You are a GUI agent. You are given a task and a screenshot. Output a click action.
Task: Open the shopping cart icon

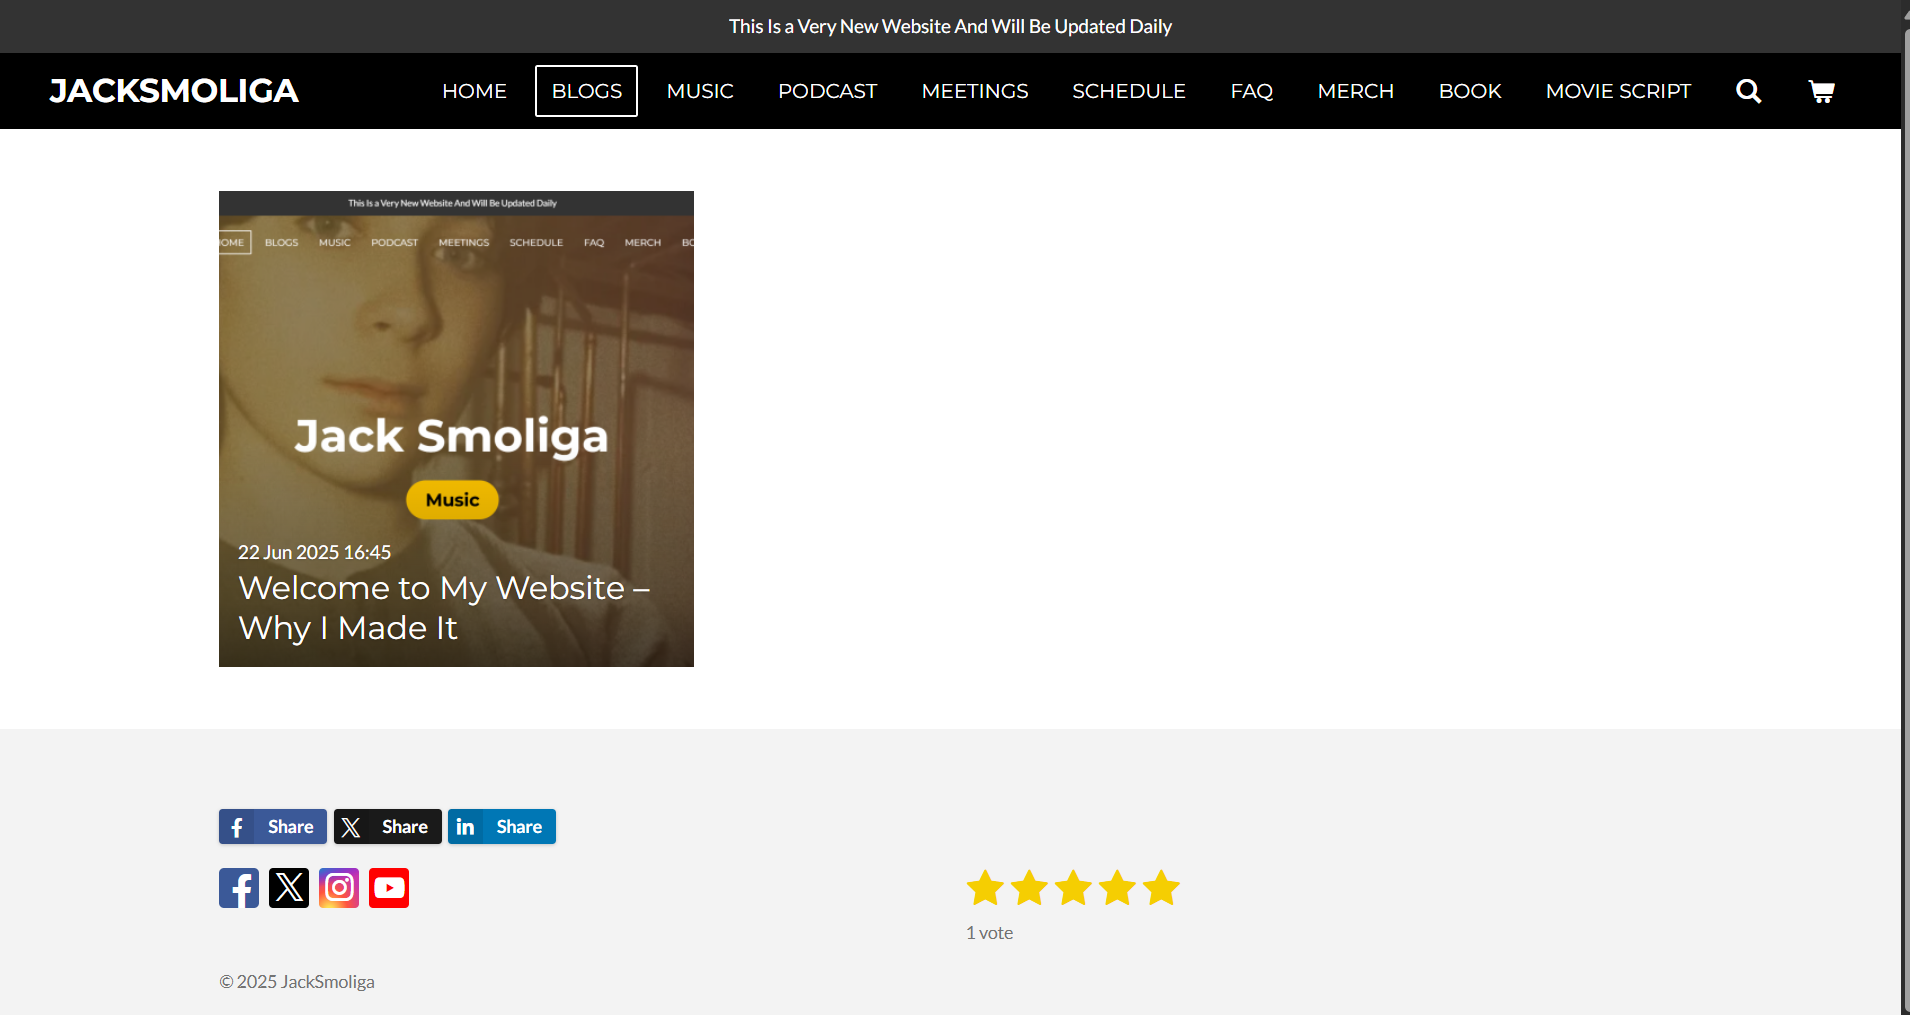point(1822,91)
